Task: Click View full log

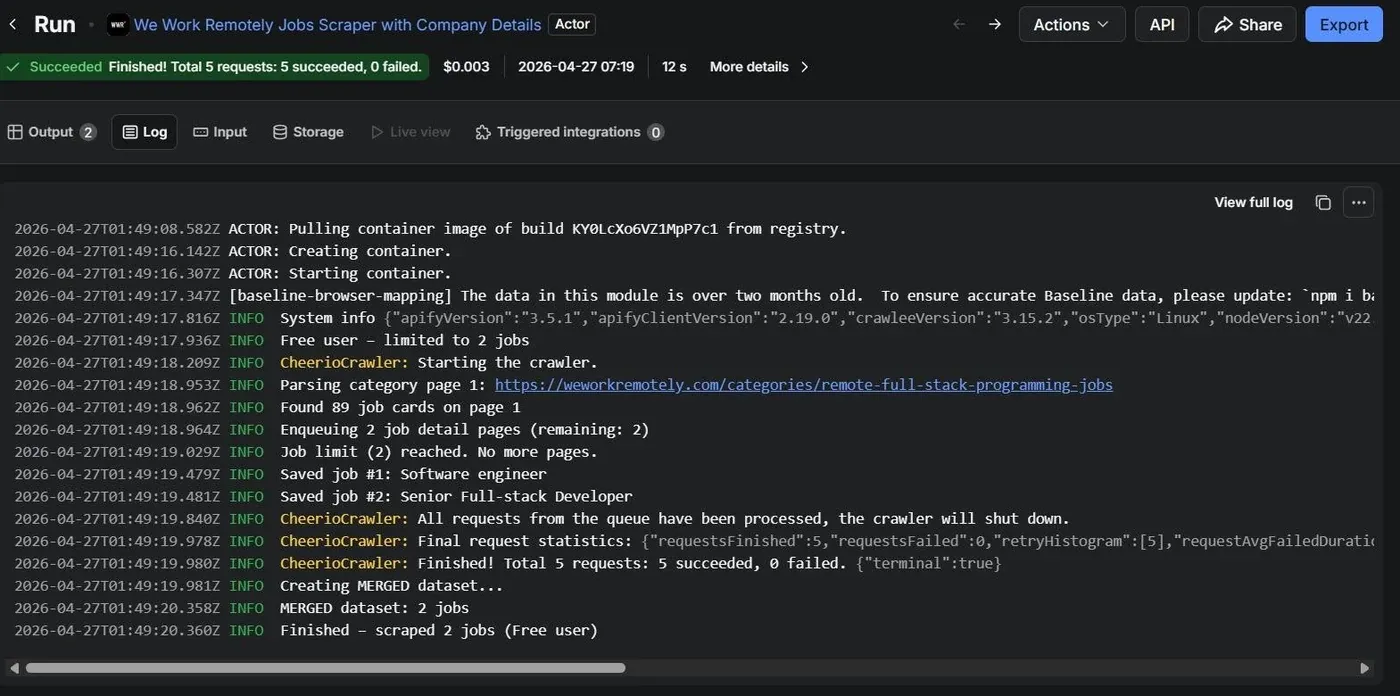Action: pos(1253,202)
